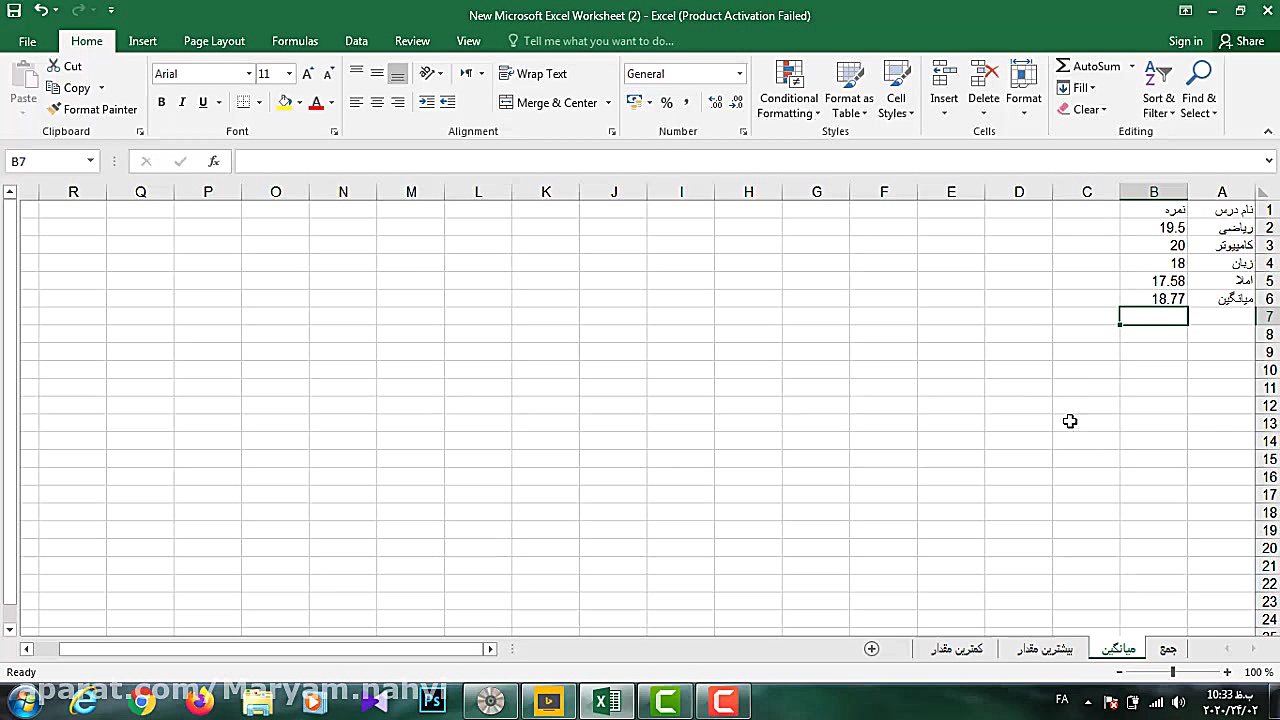Screen dimensions: 1280x720
Task: Open the Borders dropdown arrow
Action: [259, 103]
